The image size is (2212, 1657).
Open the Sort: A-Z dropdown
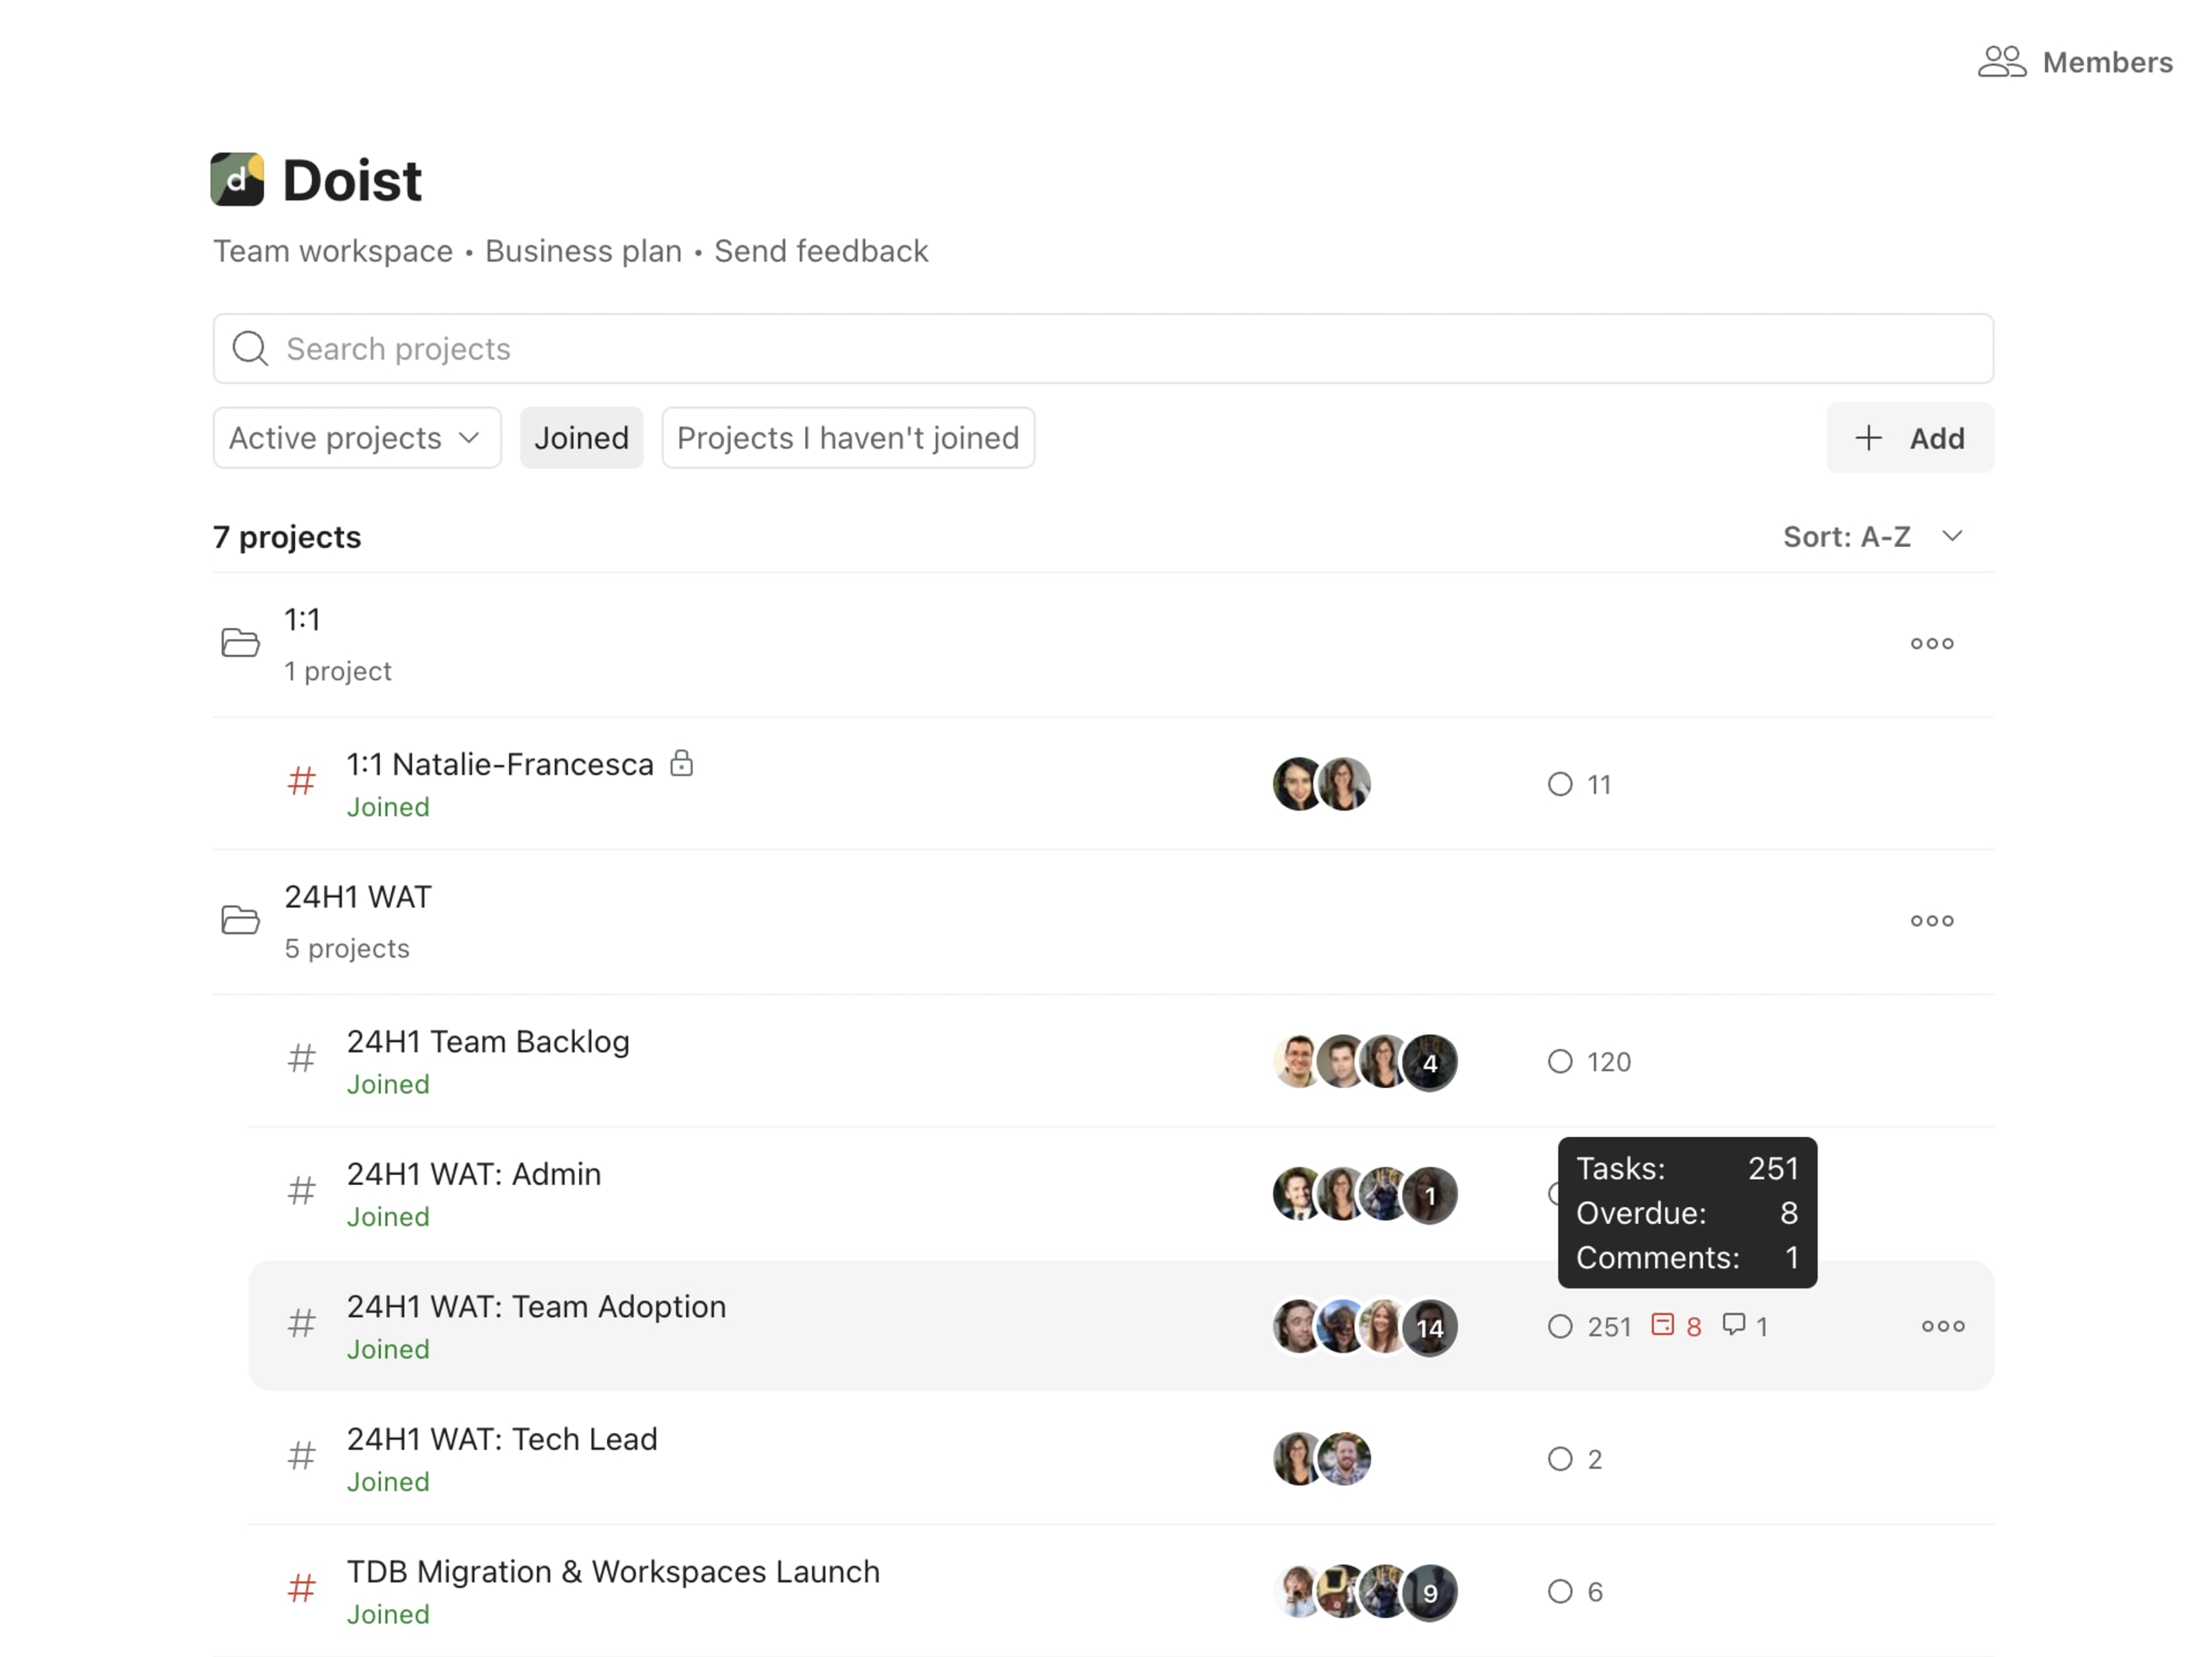pyautogui.click(x=1874, y=537)
